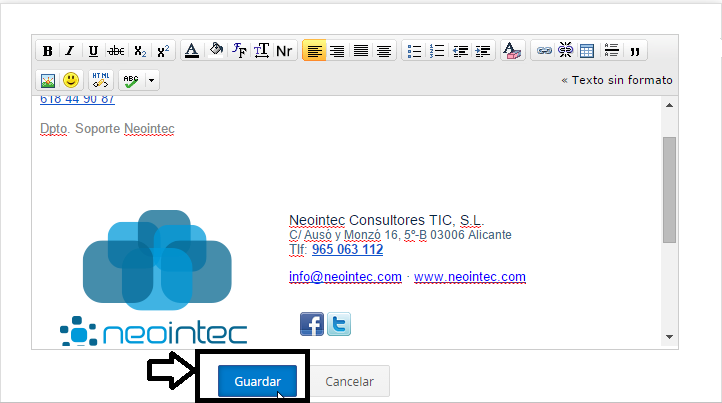Apply superscript formatting
Viewport: 722px width, 403px height.
tap(163, 51)
